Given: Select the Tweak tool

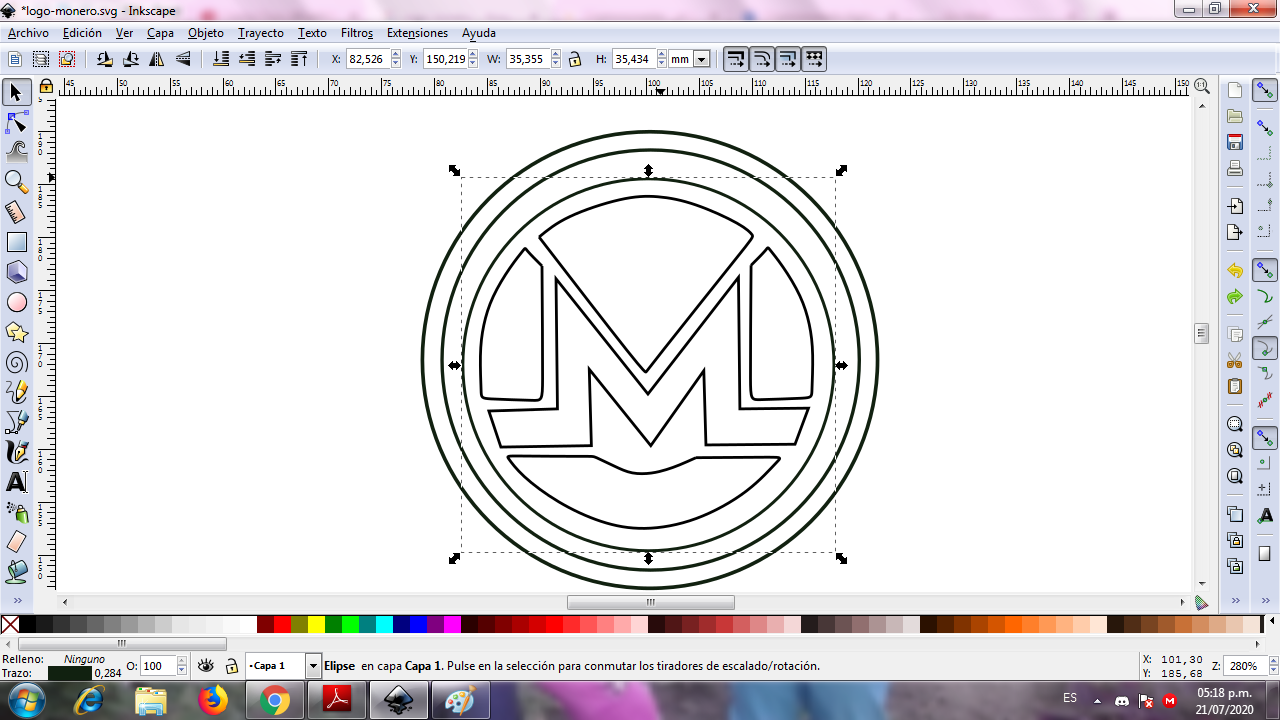Looking at the screenshot, I should (x=16, y=152).
